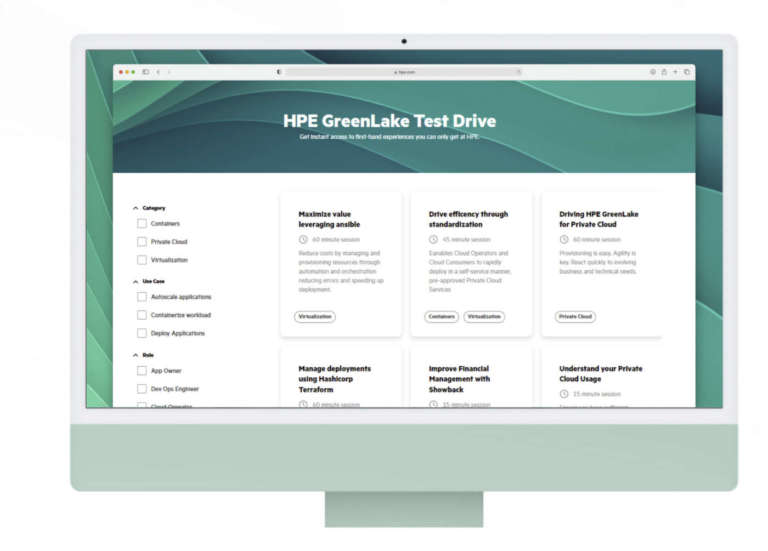Check the Private Cloud category filter
This screenshot has width=768, height=551.
pyautogui.click(x=142, y=241)
